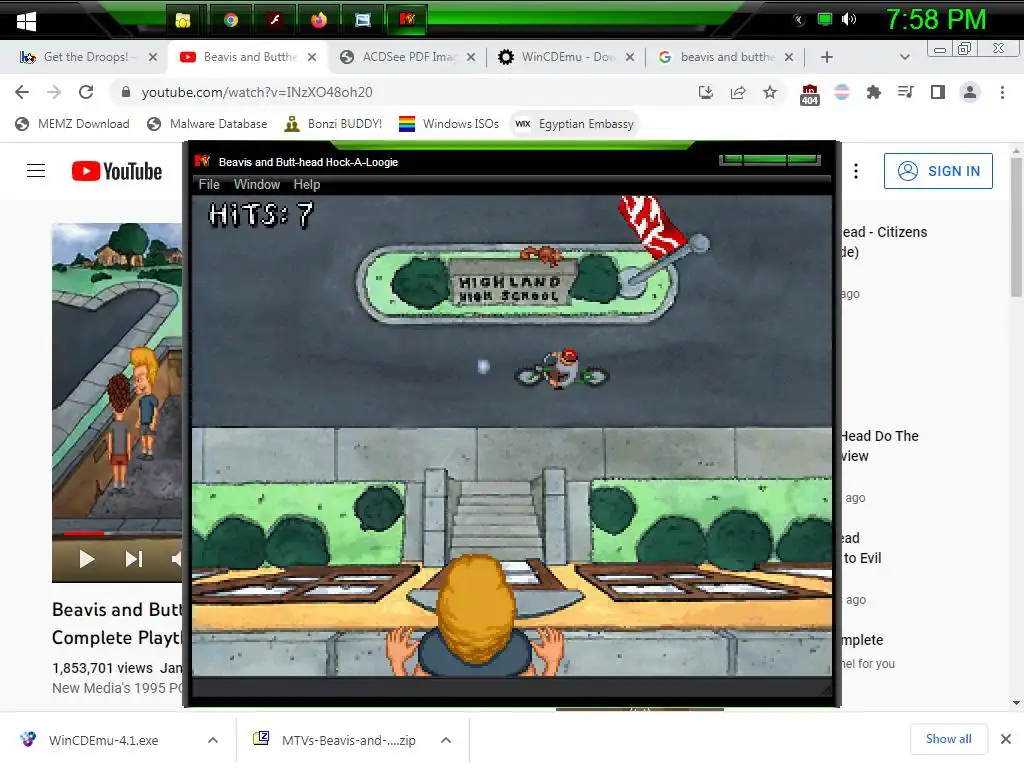Viewport: 1024px width, 768px height.
Task: Open the blue window app on taskbar
Action: click(x=363, y=20)
